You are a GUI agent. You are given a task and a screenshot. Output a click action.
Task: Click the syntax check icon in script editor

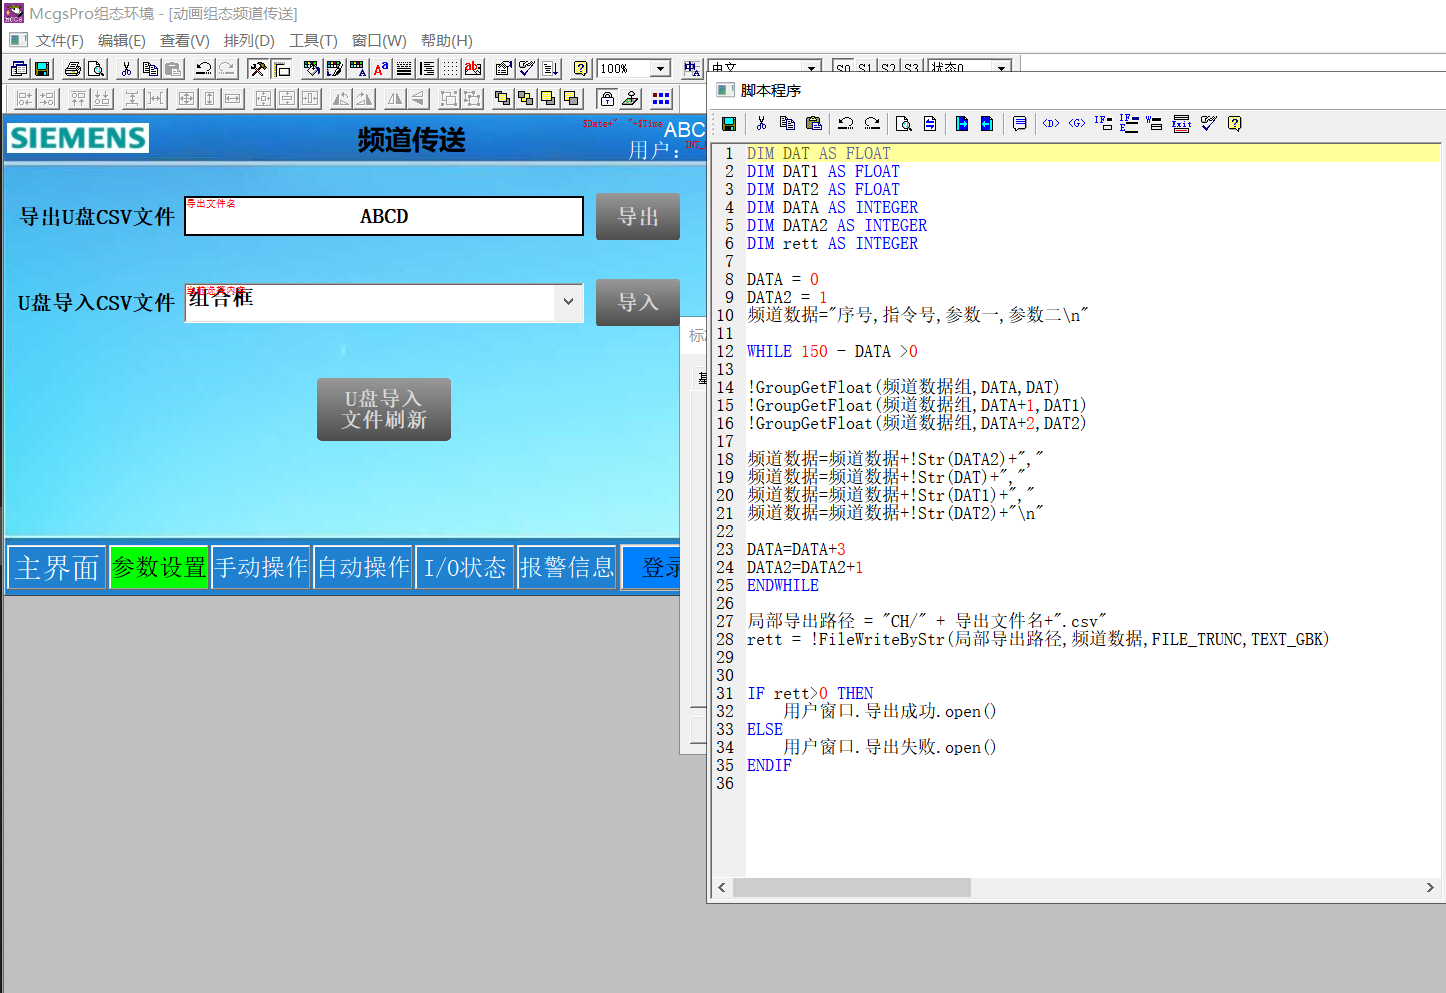click(1208, 124)
